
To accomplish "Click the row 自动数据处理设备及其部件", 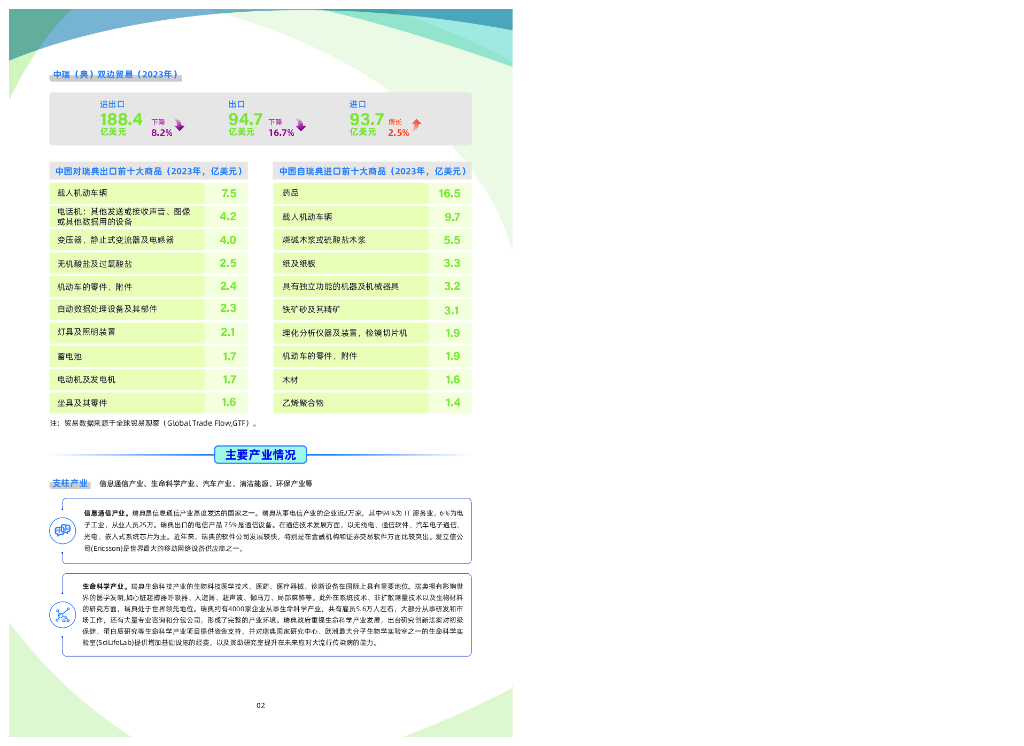I will coord(148,309).
